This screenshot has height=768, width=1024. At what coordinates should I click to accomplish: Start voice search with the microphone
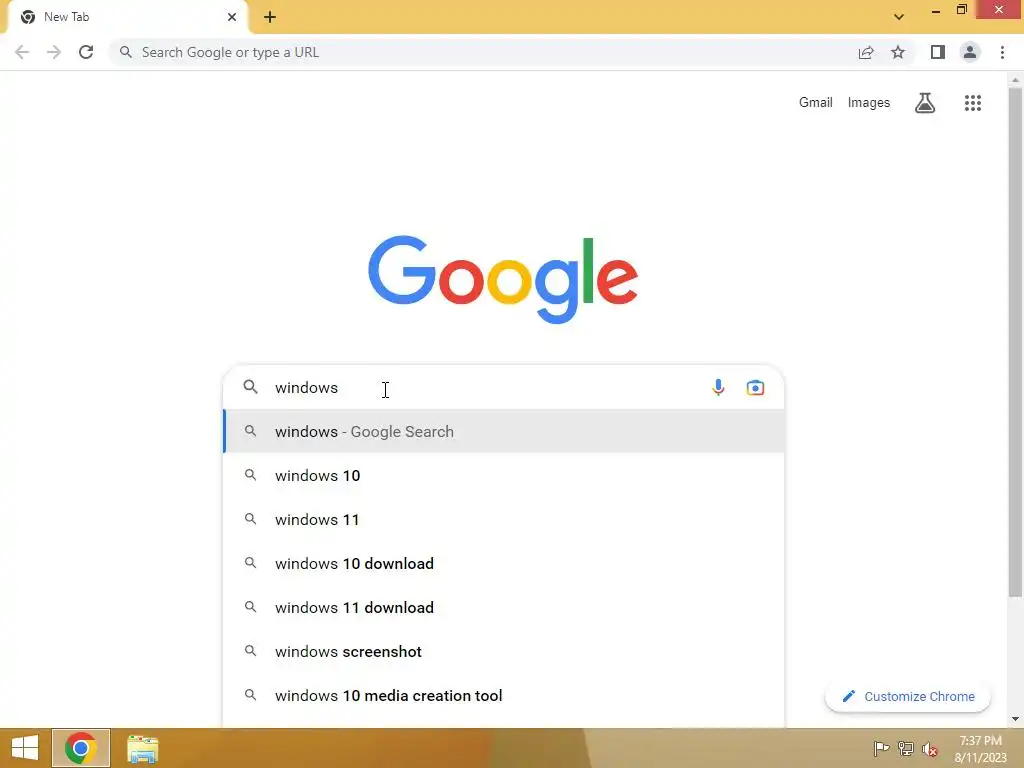[718, 387]
